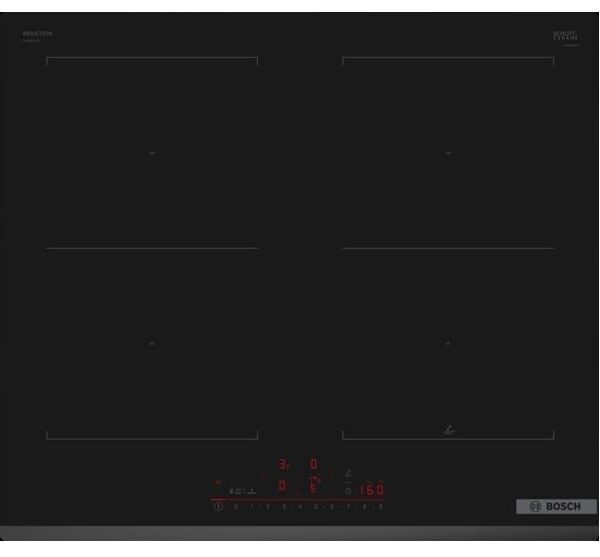Tap the divider line between the right cooking zones
Viewport: 600px width, 557px height.
[x=448, y=248]
